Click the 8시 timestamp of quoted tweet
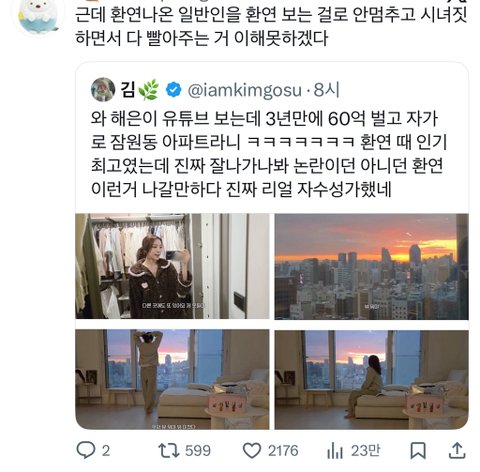The height and width of the screenshot is (472, 480). click(326, 90)
